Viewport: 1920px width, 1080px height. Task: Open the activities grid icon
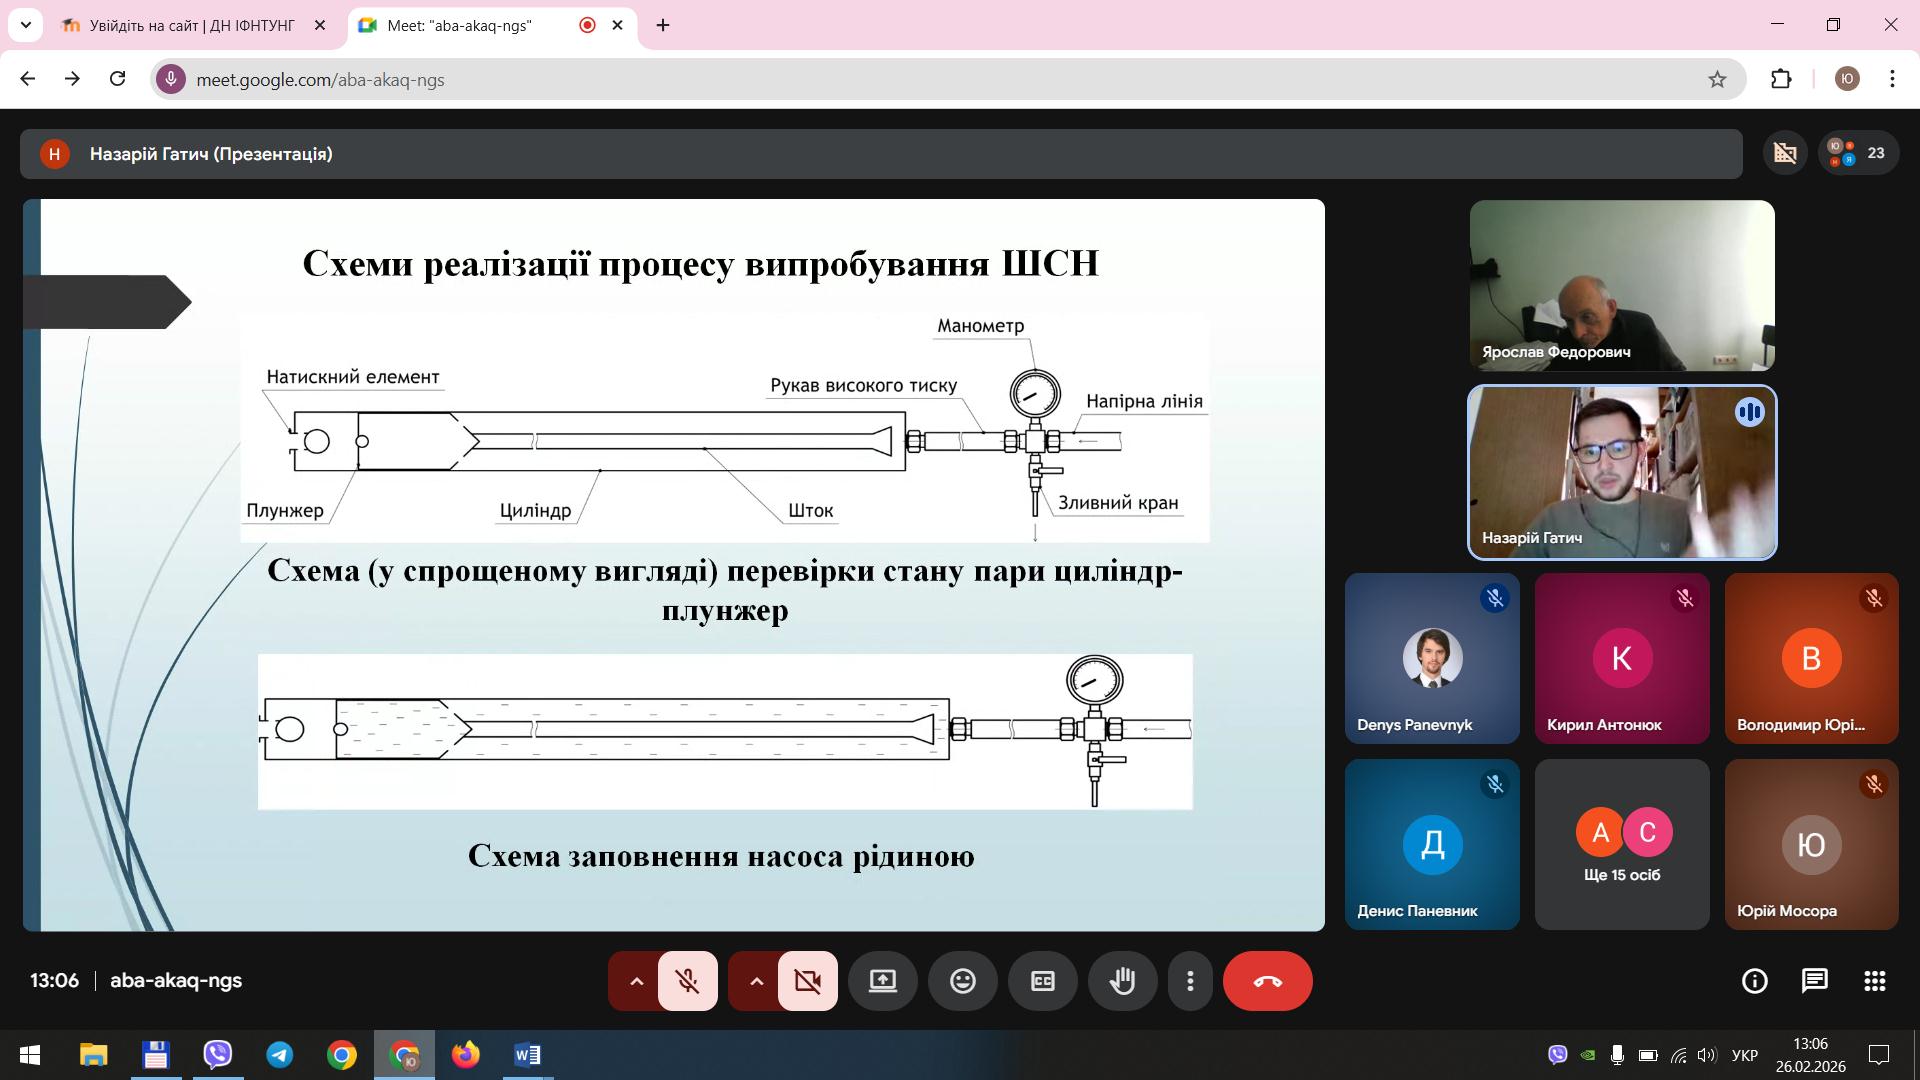1874,981
